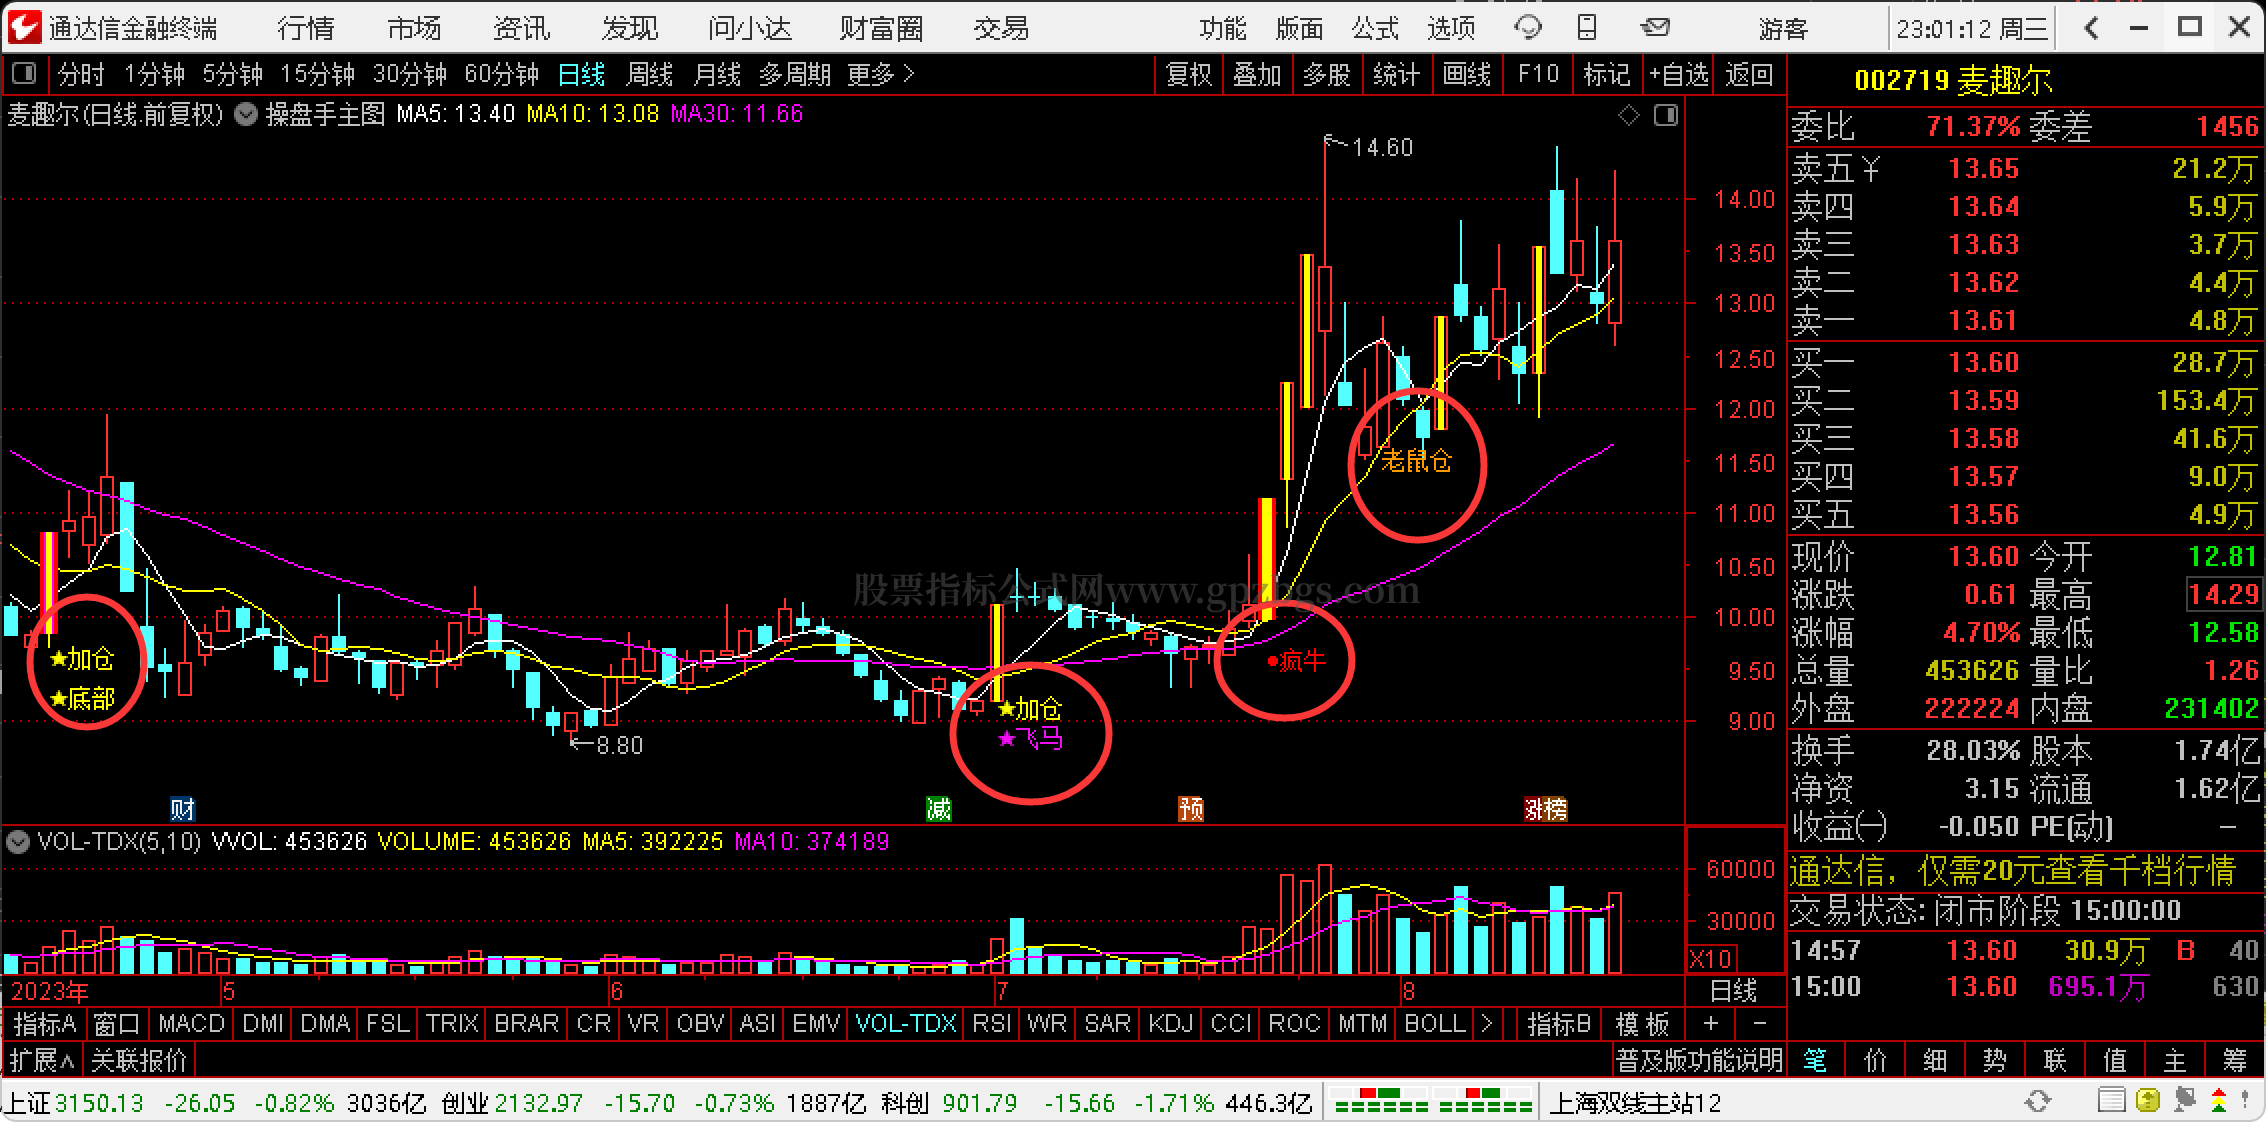
Task: Expand the 更多 > periods menu
Action: 880,74
